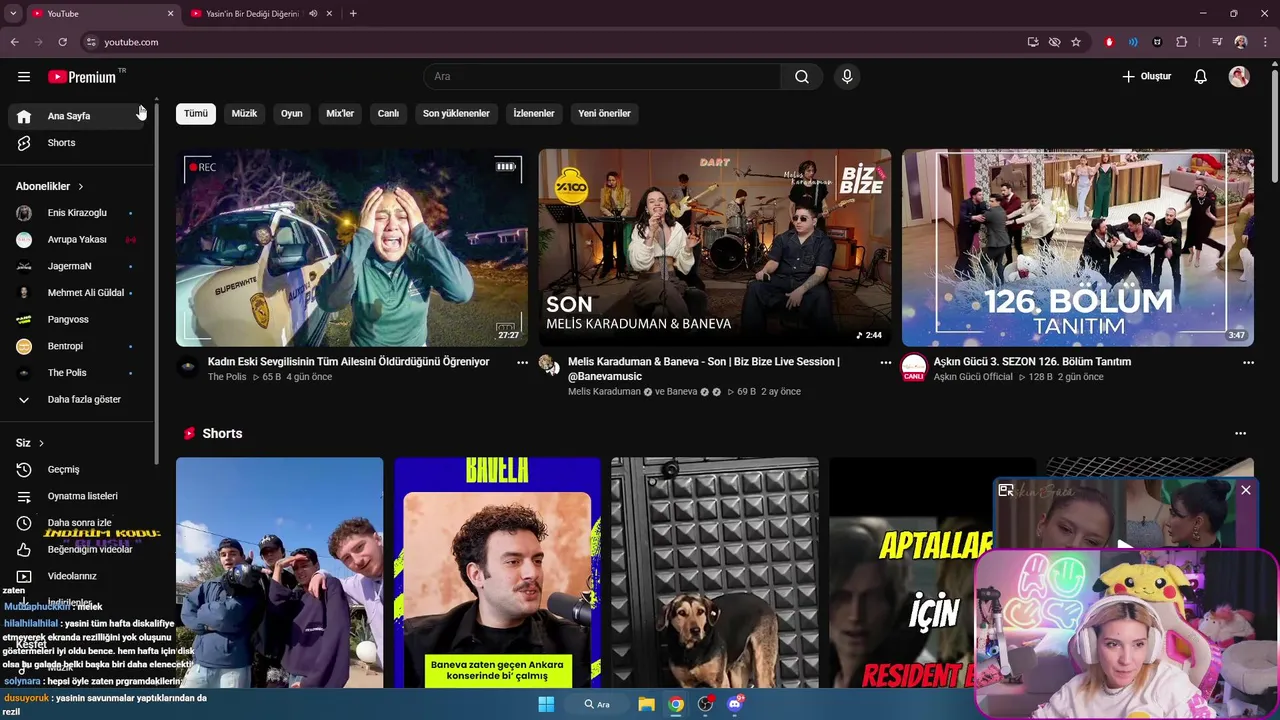The image size is (1280, 720).
Task: Open the Bentropi channel
Action: coord(77,346)
